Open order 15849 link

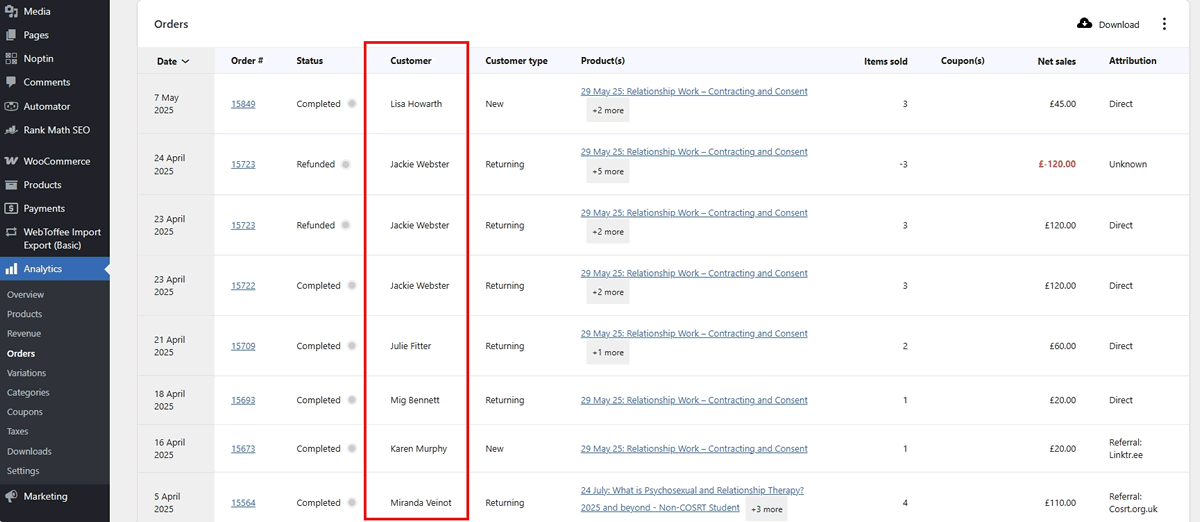243,104
